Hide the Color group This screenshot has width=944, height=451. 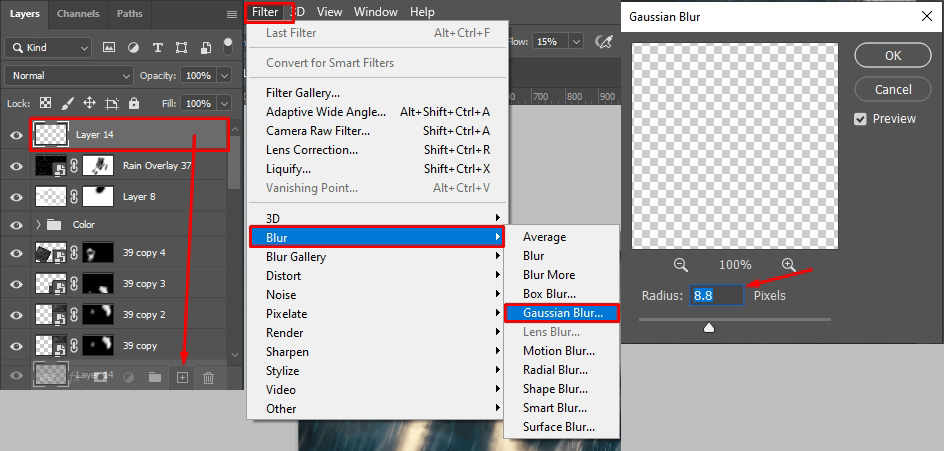coord(16,225)
